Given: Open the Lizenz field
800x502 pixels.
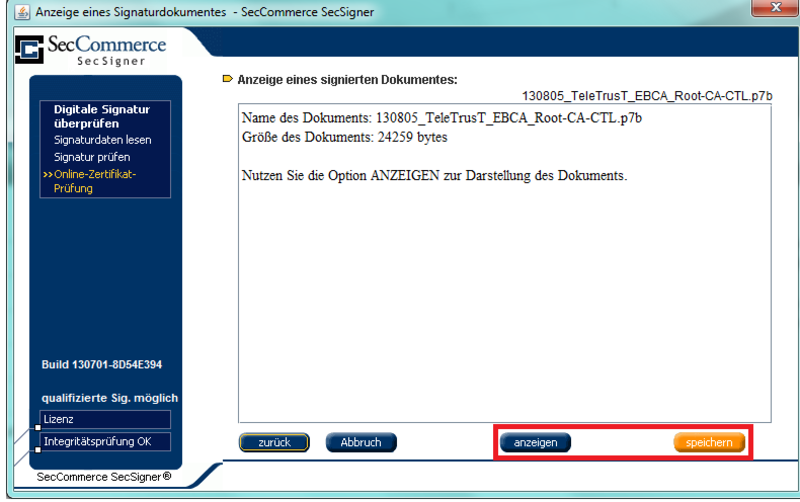Looking at the screenshot, I should pyautogui.click(x=105, y=419).
